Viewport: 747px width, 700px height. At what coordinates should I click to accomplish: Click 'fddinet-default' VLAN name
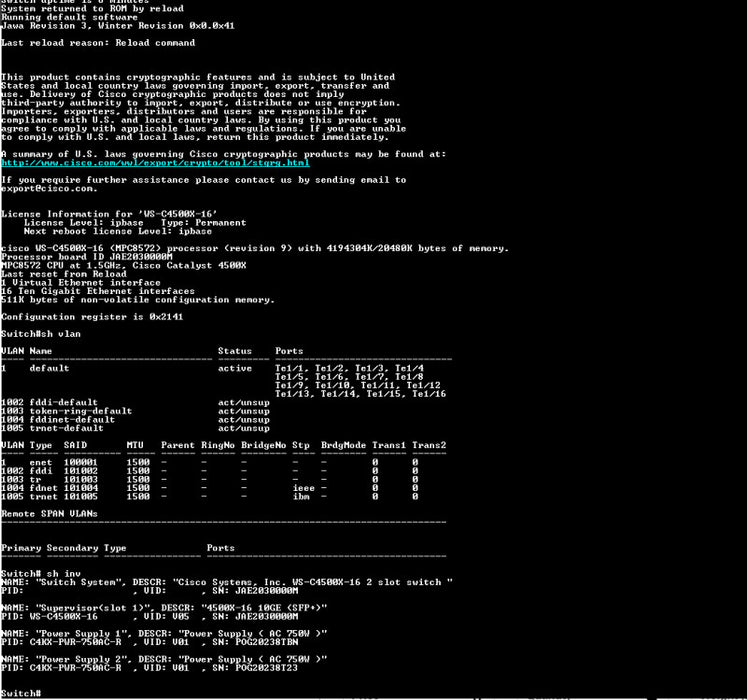pos(72,420)
